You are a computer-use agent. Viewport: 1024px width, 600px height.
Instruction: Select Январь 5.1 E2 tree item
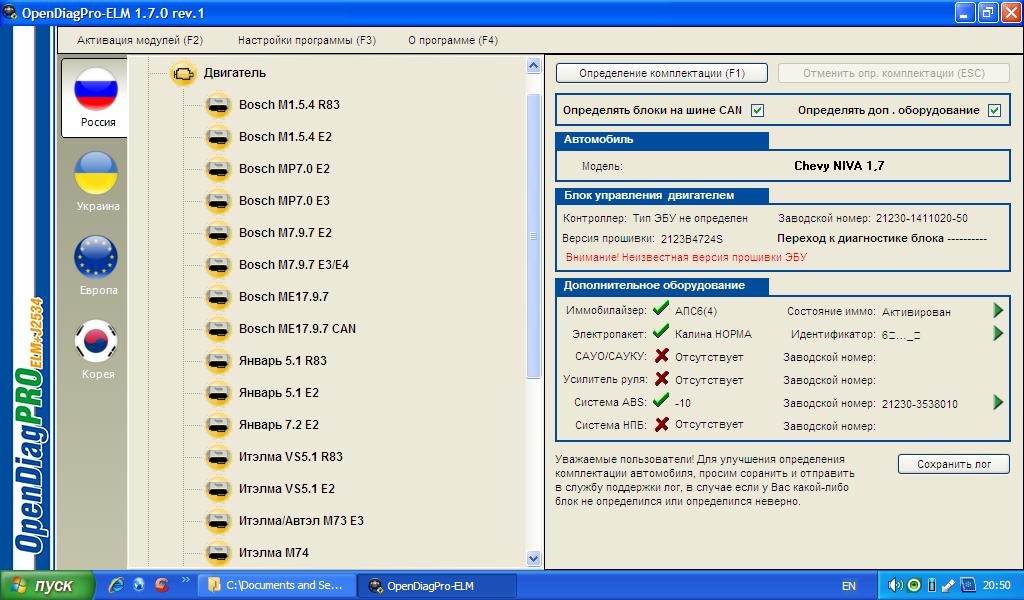coord(279,393)
